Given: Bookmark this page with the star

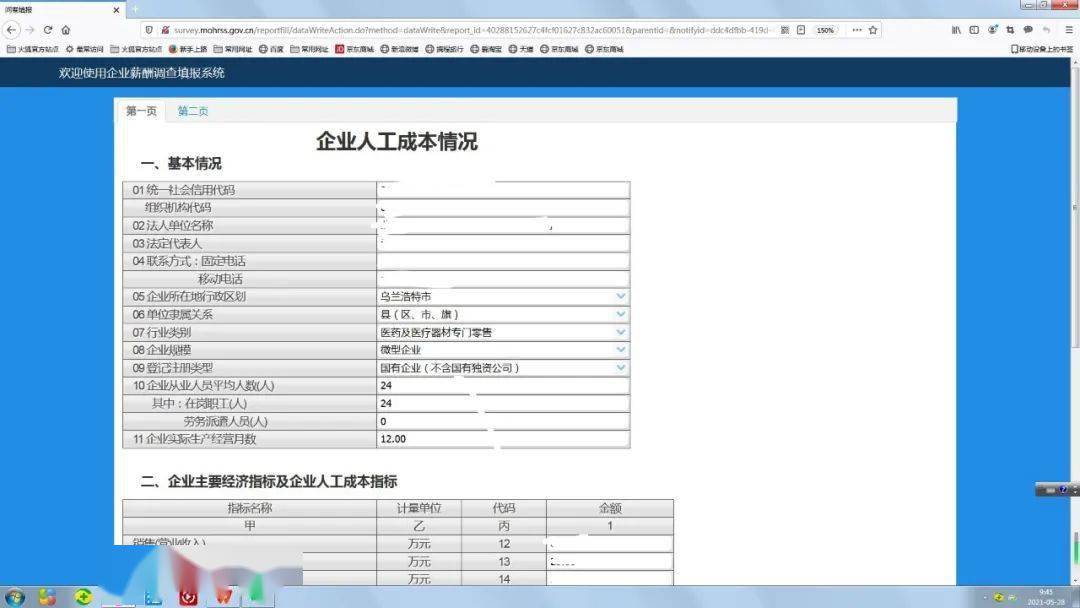Looking at the screenshot, I should (873, 30).
